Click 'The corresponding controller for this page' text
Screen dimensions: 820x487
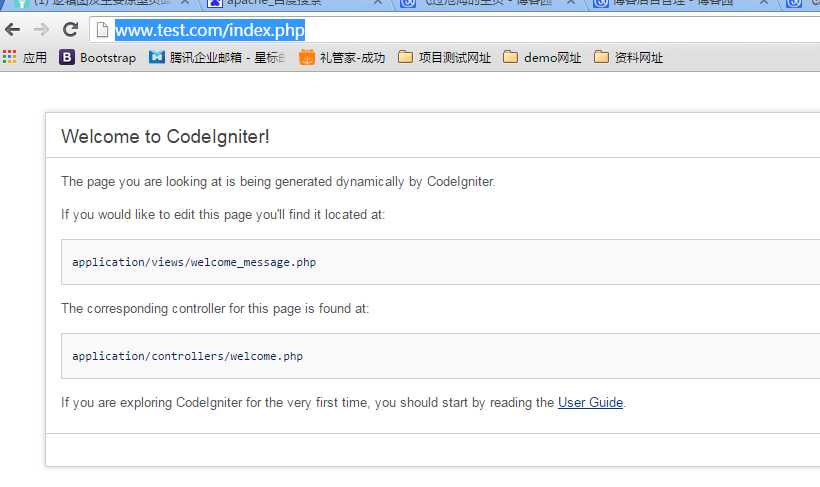[x=215, y=309]
